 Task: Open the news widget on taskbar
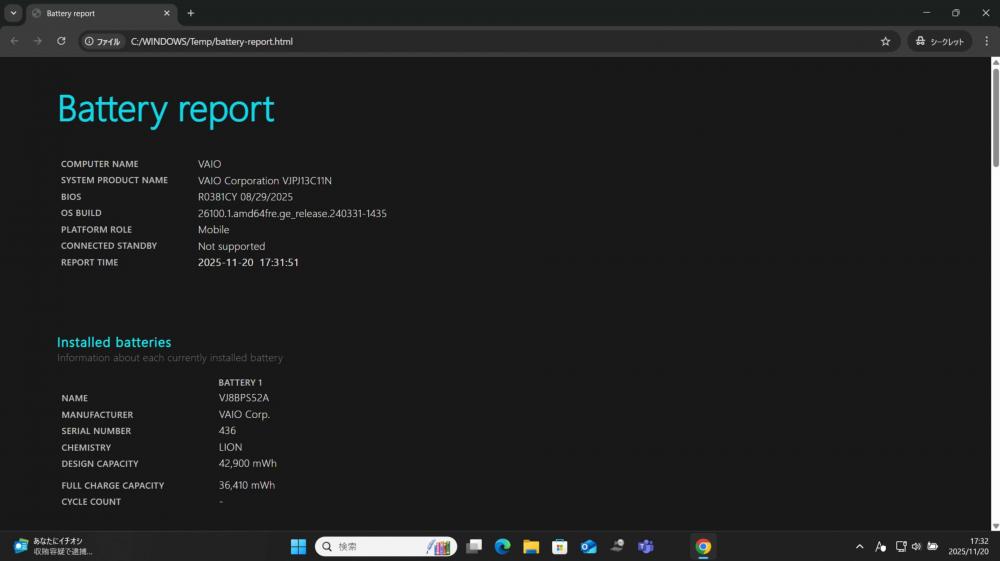point(54,546)
